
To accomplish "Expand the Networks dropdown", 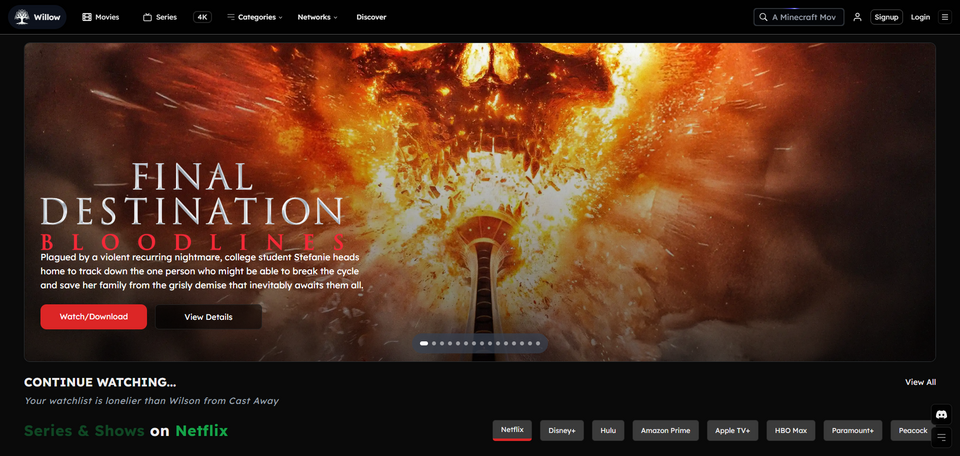I will [x=317, y=17].
